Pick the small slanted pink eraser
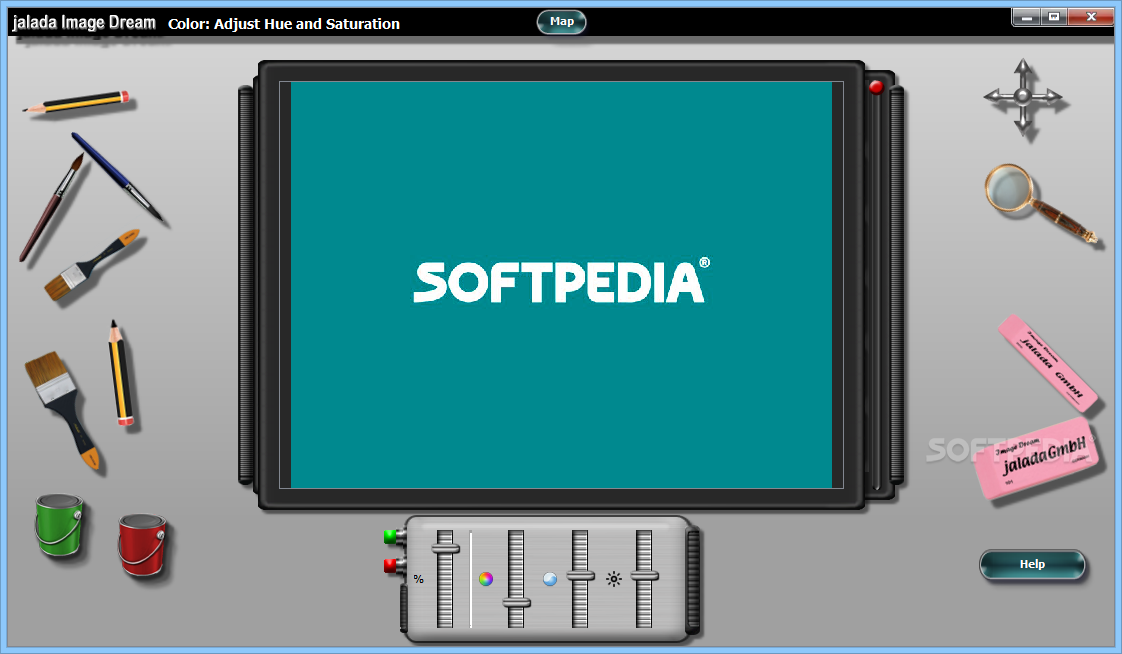 click(1048, 363)
